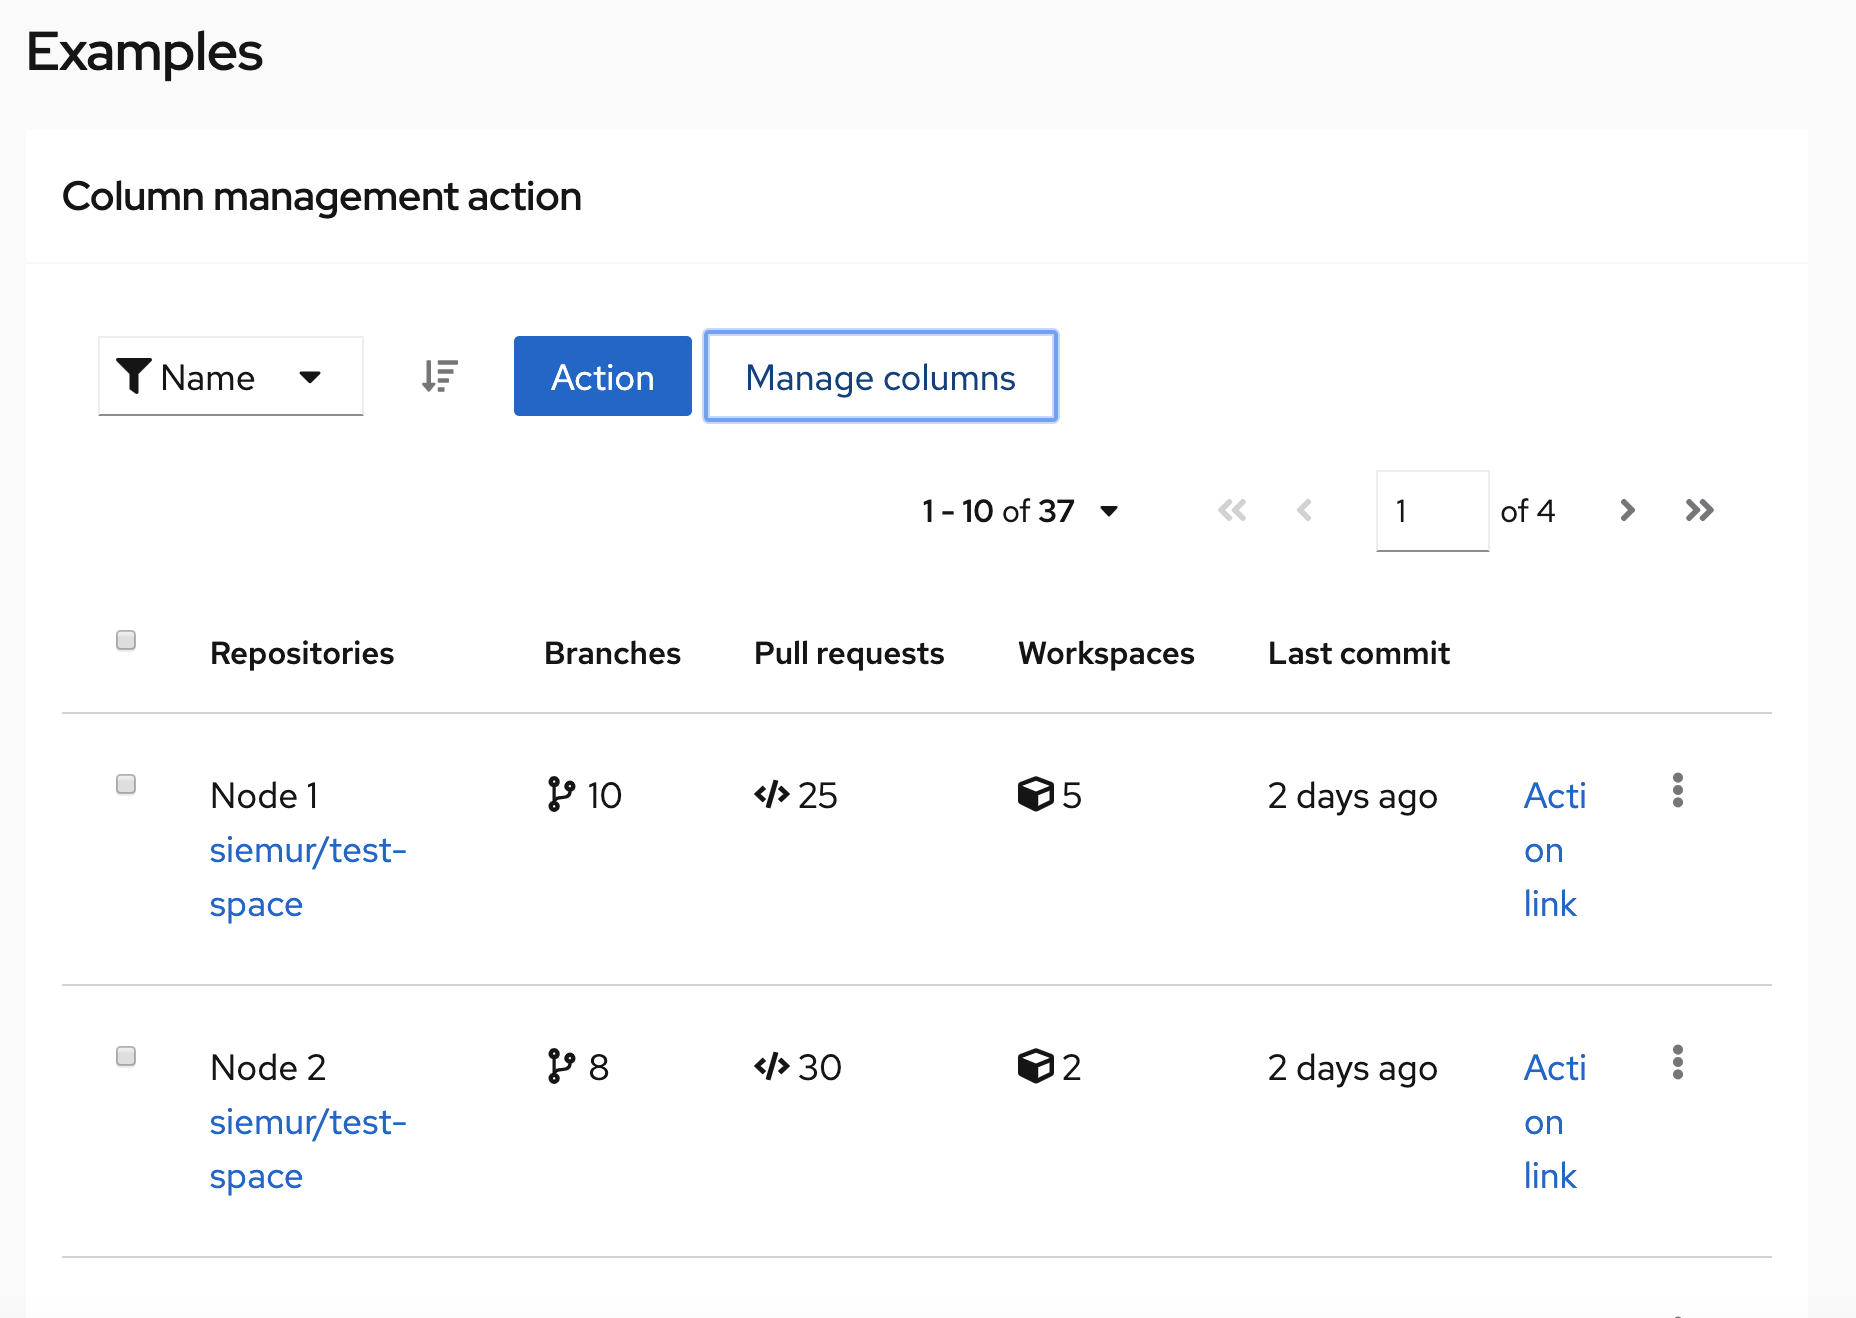Click the Last commit column header

(x=1358, y=653)
